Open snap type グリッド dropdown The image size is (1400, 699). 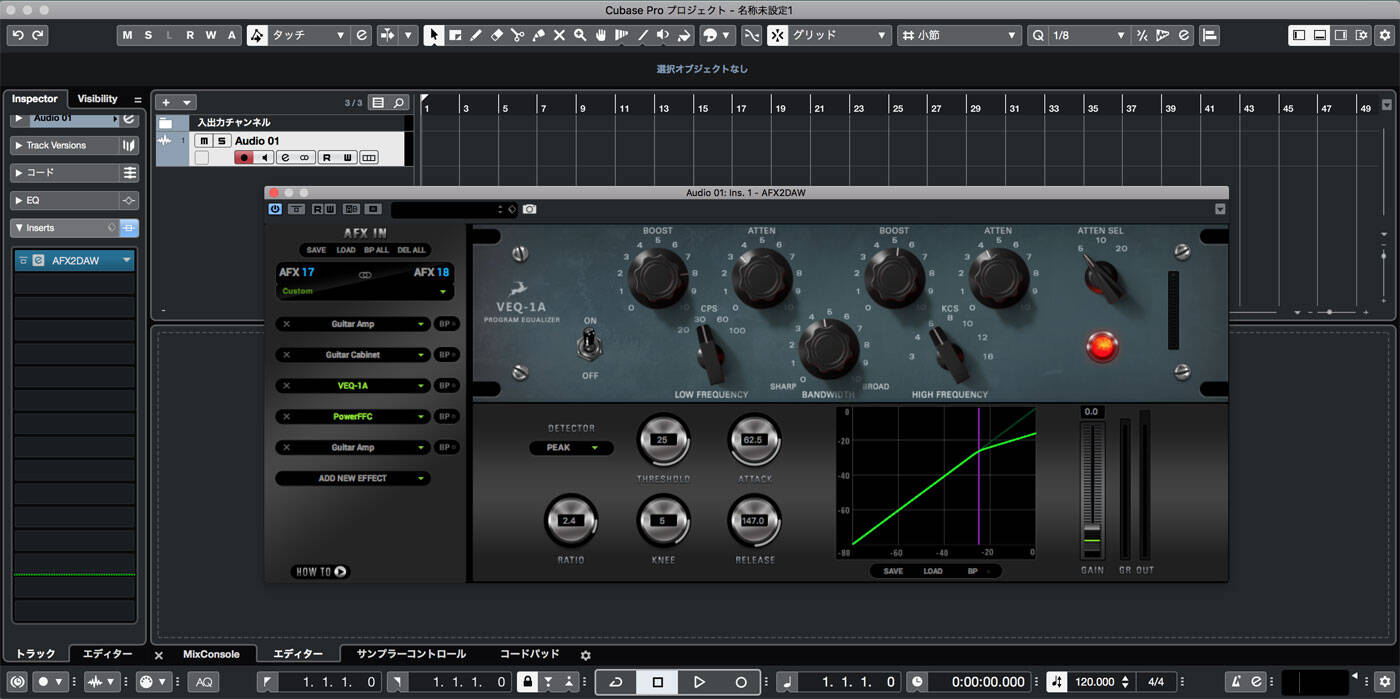click(840, 35)
